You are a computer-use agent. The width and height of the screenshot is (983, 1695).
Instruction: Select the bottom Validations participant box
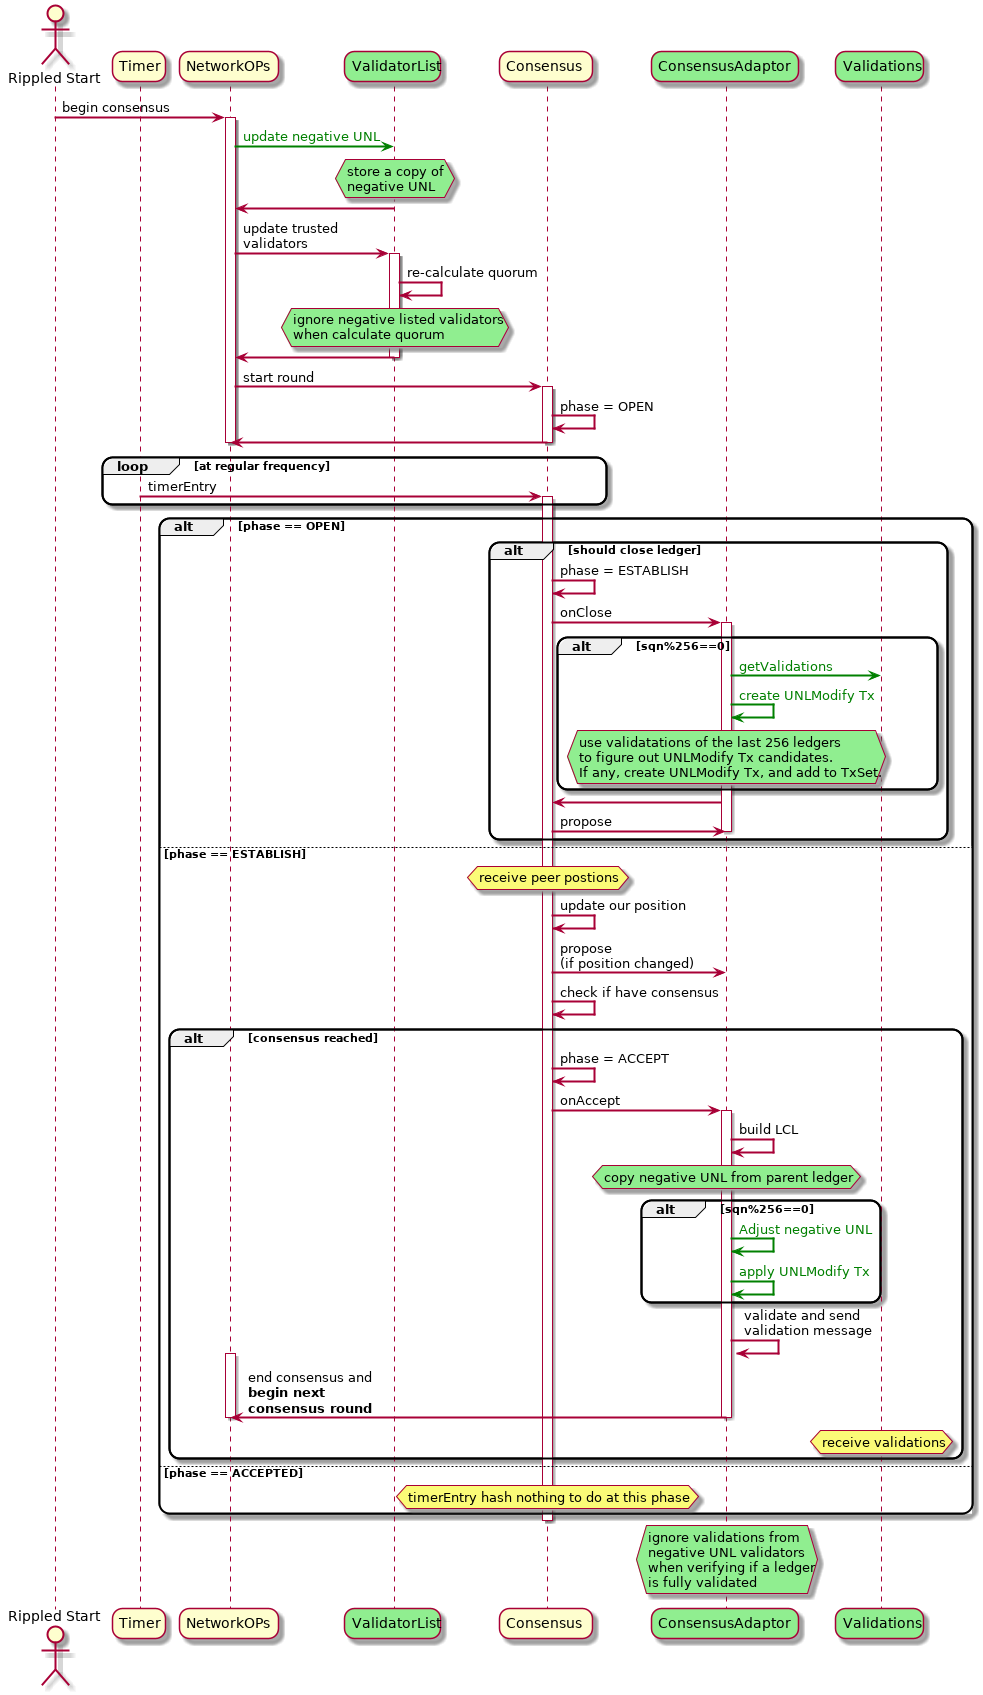(x=881, y=1623)
